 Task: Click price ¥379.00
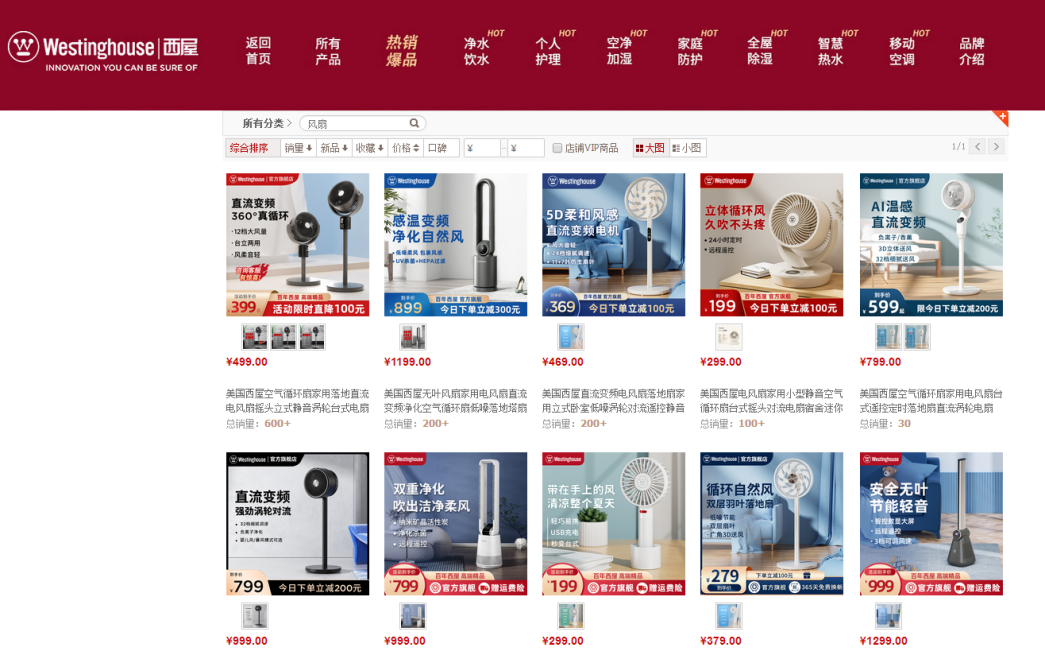720,641
